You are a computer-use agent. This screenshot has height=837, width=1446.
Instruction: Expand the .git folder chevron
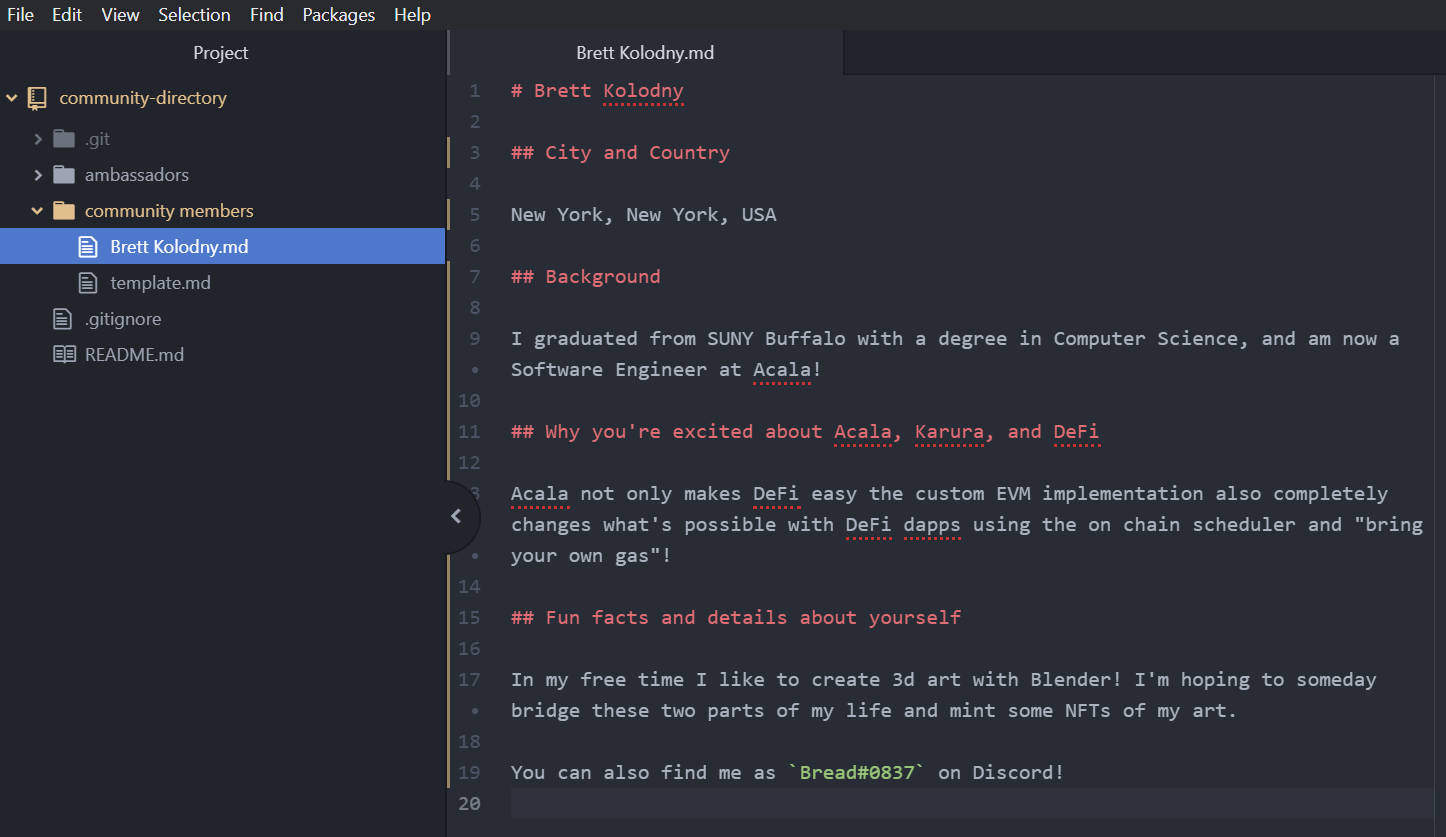(38, 139)
